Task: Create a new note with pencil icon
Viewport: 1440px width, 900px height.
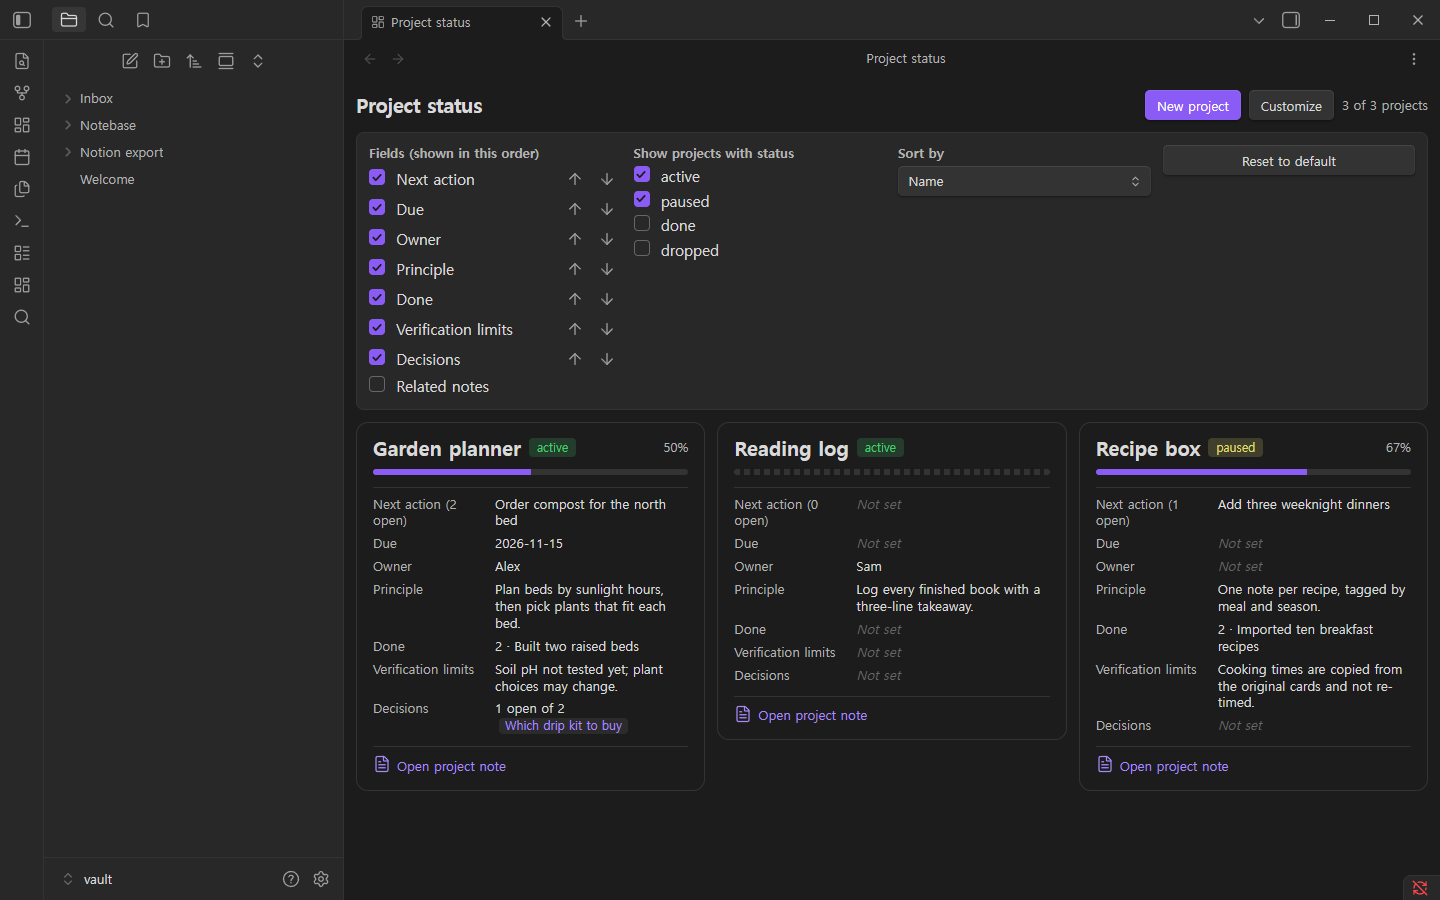Action: (x=130, y=61)
